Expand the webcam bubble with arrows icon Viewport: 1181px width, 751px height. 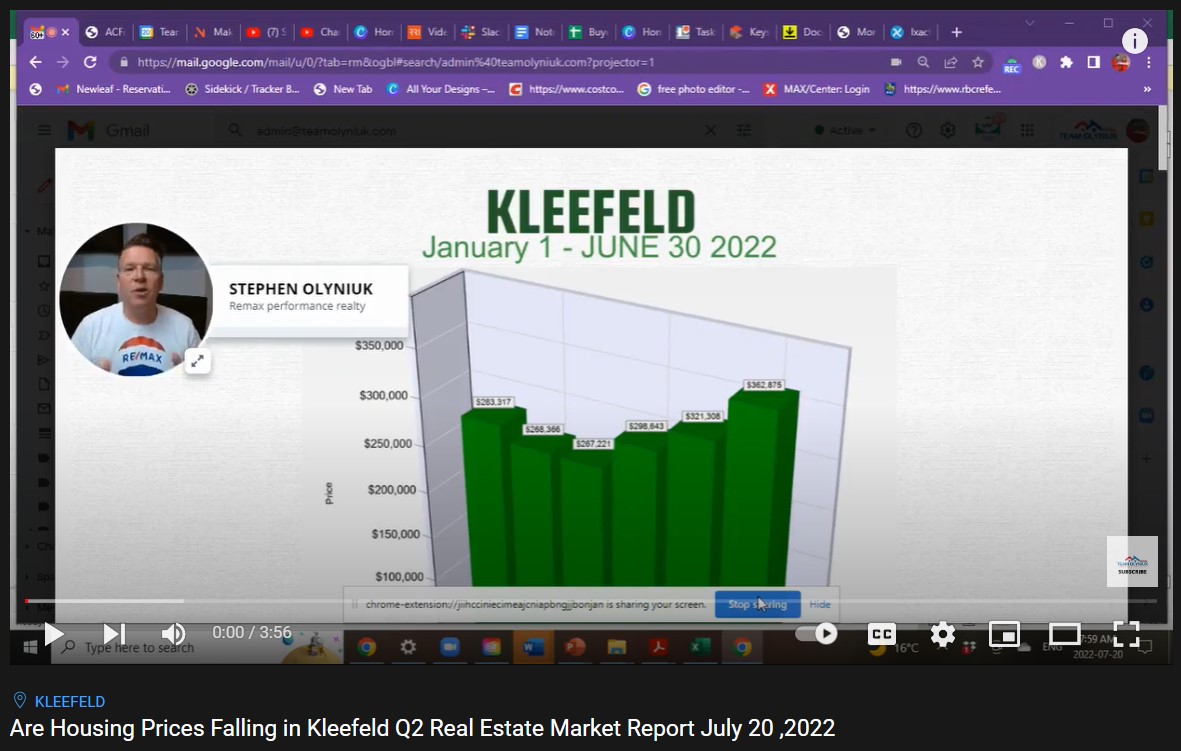(197, 362)
